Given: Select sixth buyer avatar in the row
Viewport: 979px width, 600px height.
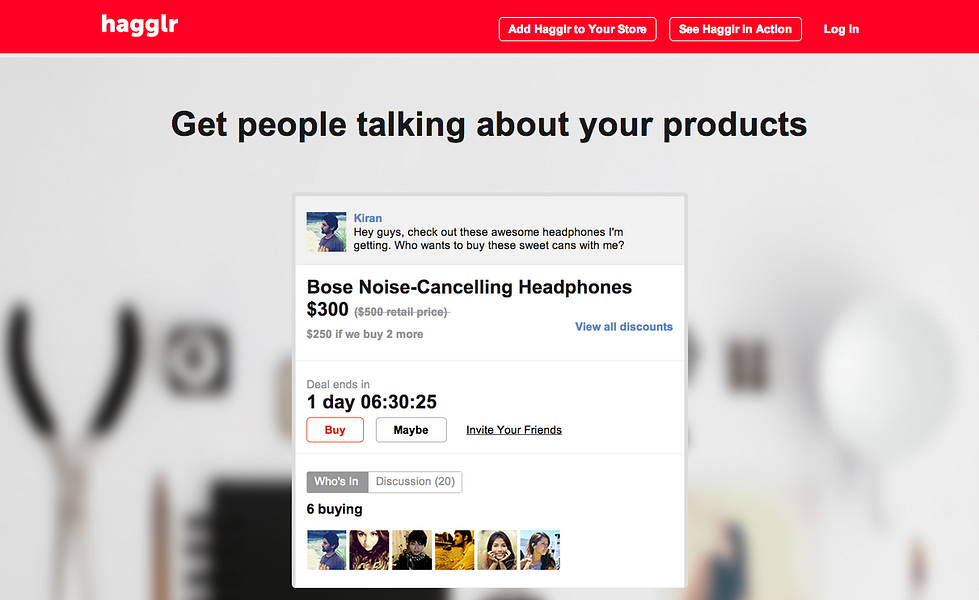Looking at the screenshot, I should [x=540, y=550].
